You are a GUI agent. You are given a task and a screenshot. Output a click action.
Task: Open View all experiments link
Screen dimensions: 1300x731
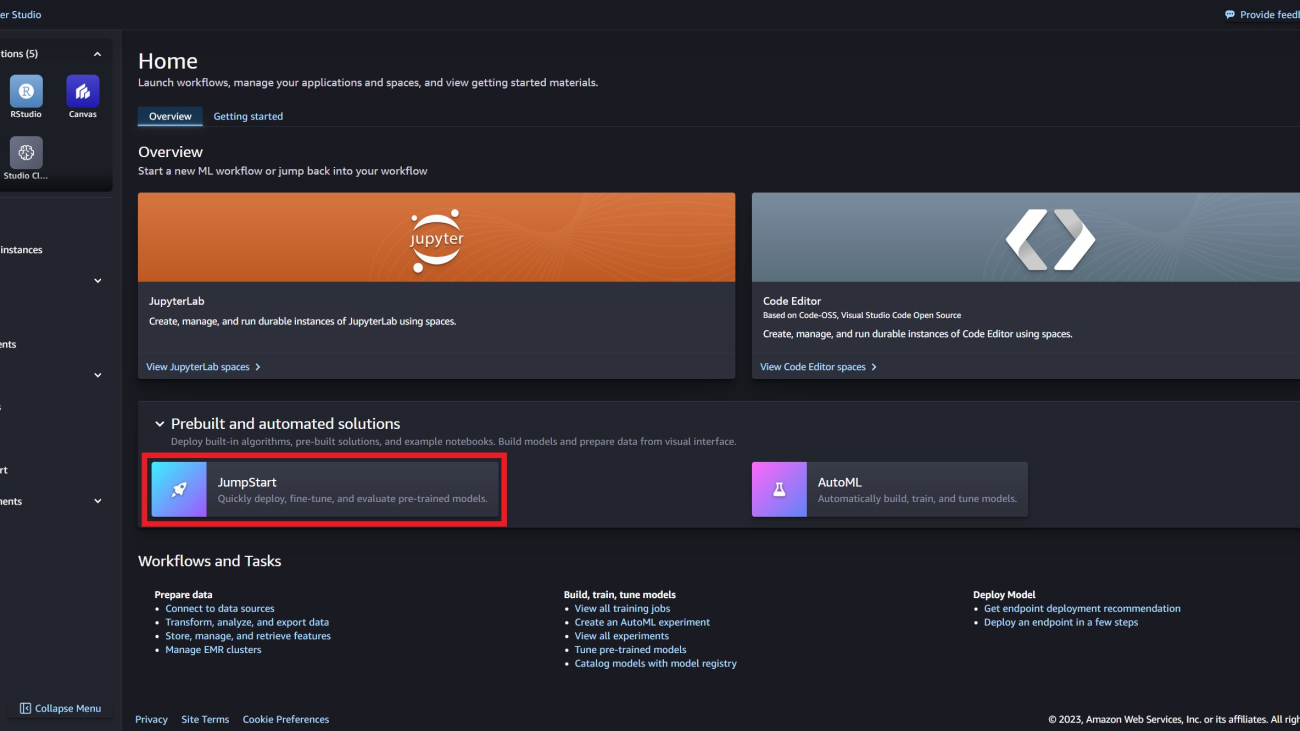(621, 636)
